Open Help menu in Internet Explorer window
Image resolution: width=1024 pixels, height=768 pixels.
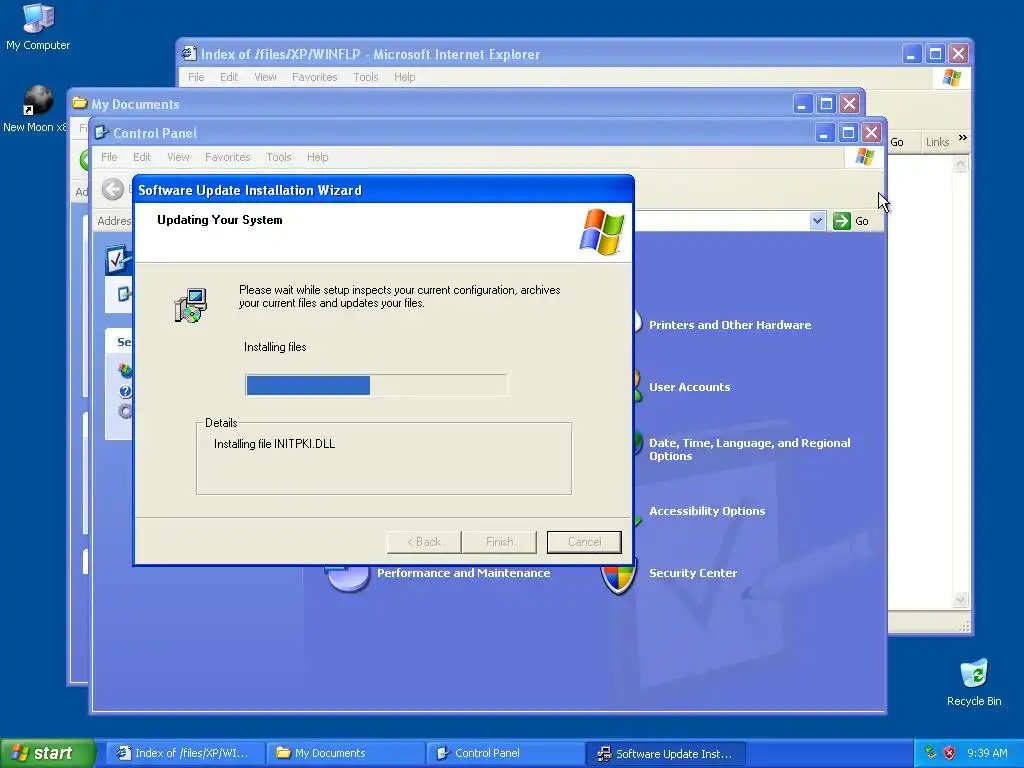pos(404,77)
